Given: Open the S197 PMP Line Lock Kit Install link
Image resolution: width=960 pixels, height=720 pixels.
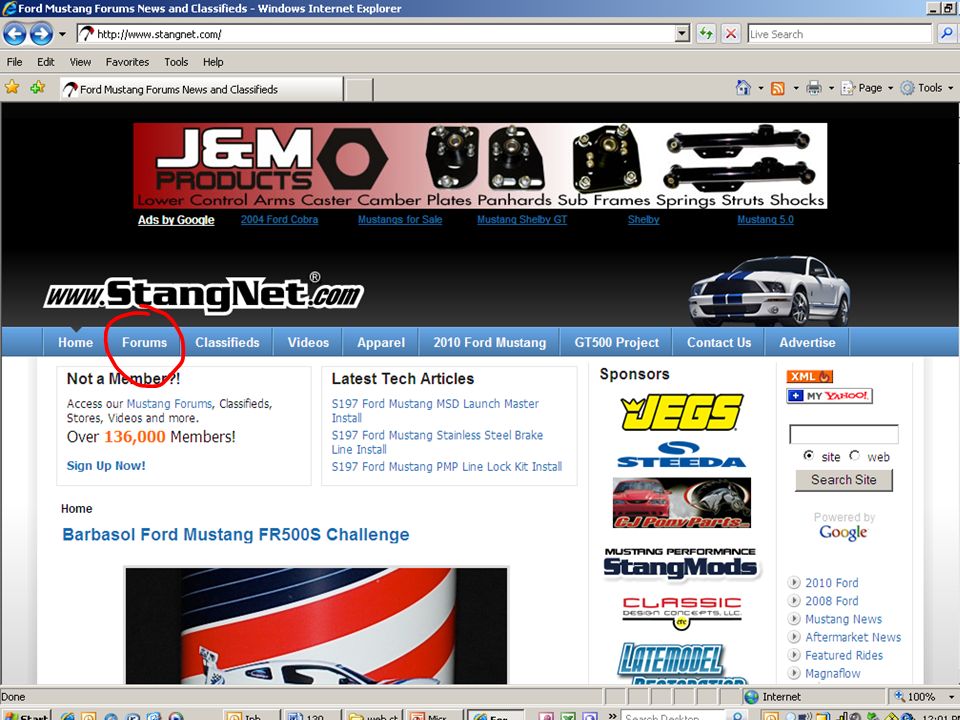Looking at the screenshot, I should click(447, 467).
